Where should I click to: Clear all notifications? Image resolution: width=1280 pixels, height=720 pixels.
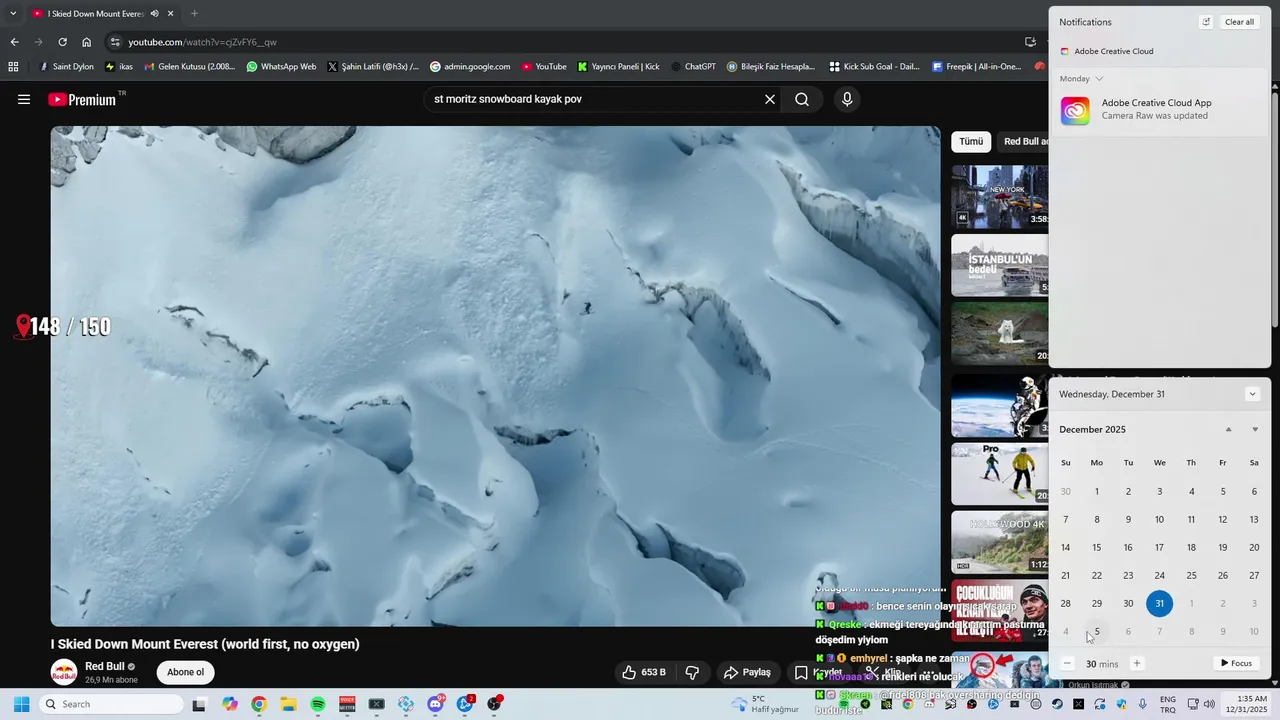[1239, 22]
